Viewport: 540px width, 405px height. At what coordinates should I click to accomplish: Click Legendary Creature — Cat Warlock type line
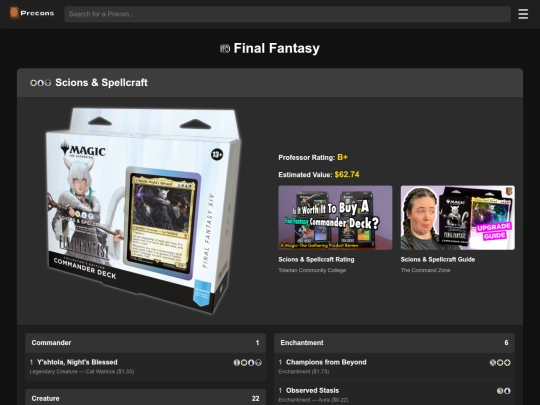click(82, 372)
